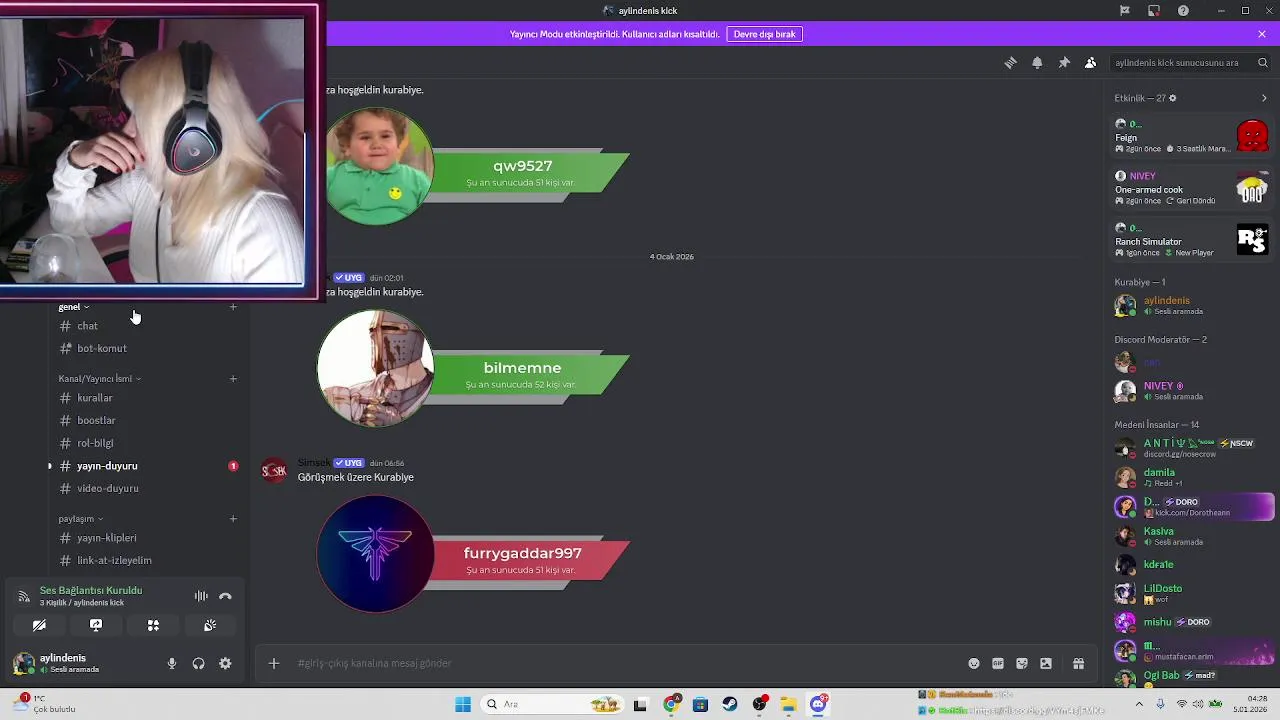Screen dimensions: 1280x720
Task: Add channel to Kanal/Yayıncı İsmi category
Action: coord(233,379)
